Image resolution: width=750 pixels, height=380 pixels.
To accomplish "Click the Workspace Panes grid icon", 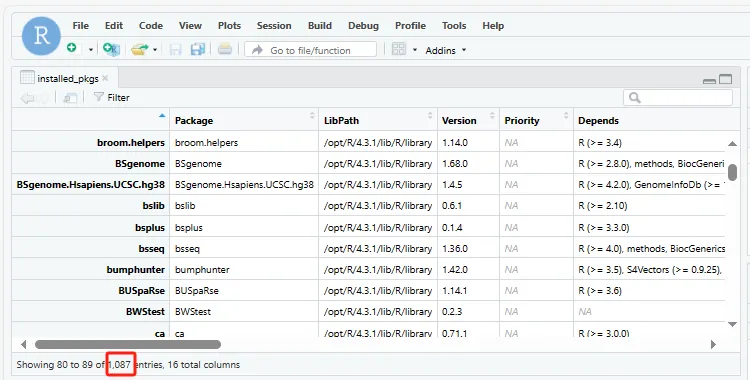I will click(x=399, y=49).
